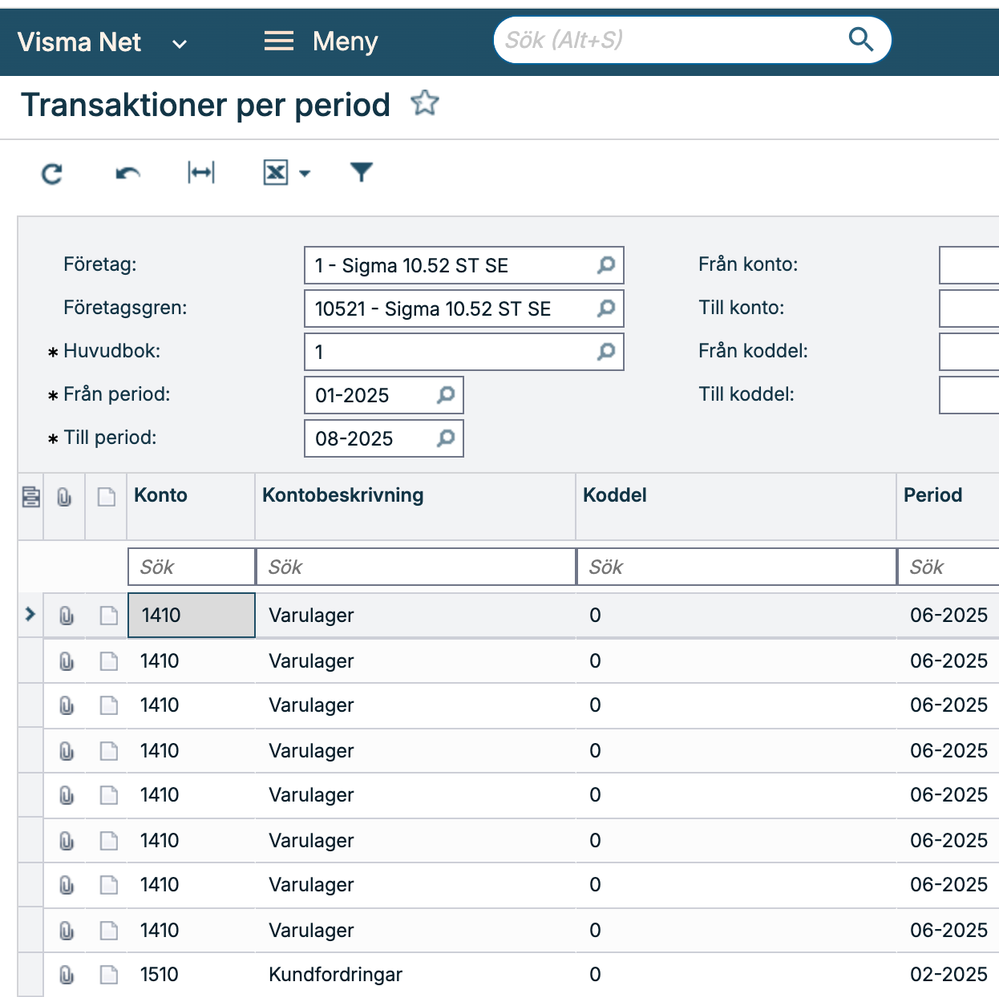Add Transaktioner per period to favorites star
The image size is (999, 997).
point(425,103)
